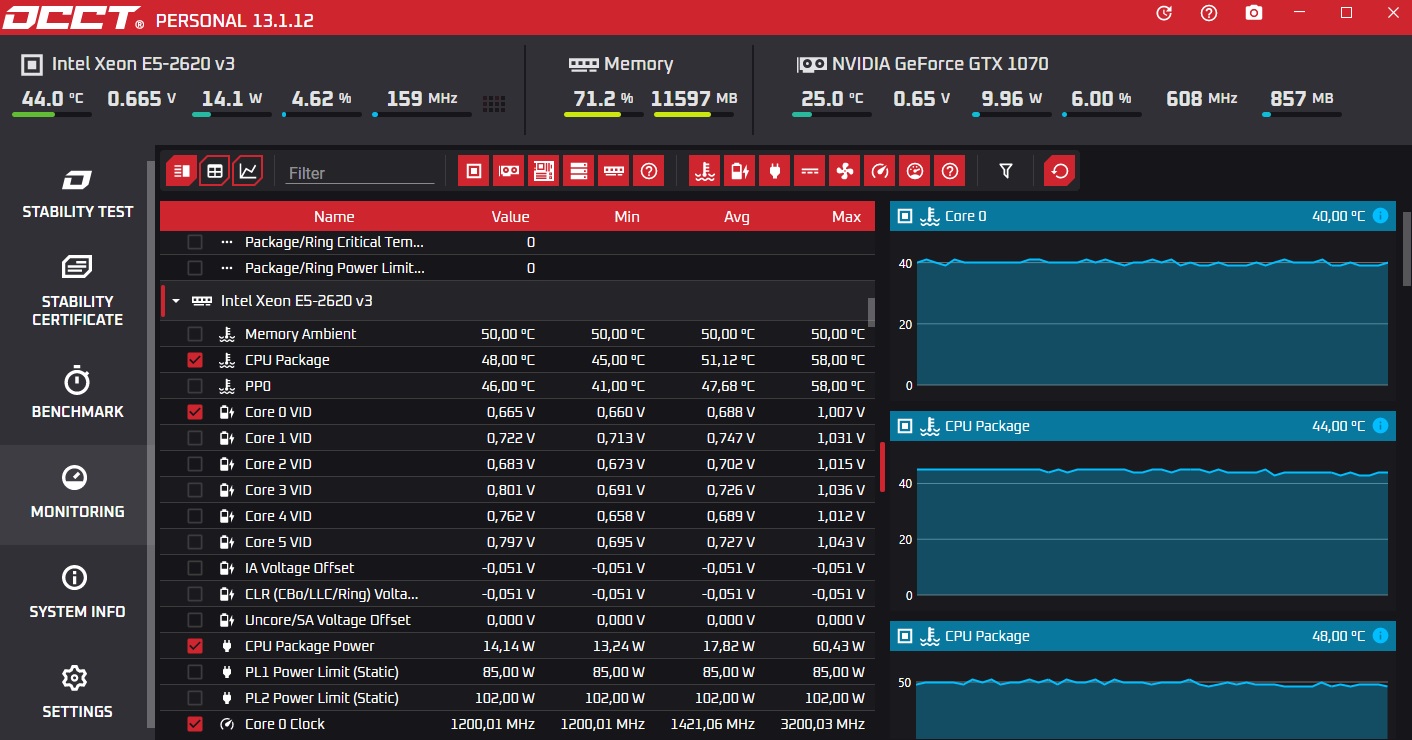Screen dimensions: 1412x740
Task: Uncheck the CPU Package Power checkbox
Action: click(x=195, y=646)
